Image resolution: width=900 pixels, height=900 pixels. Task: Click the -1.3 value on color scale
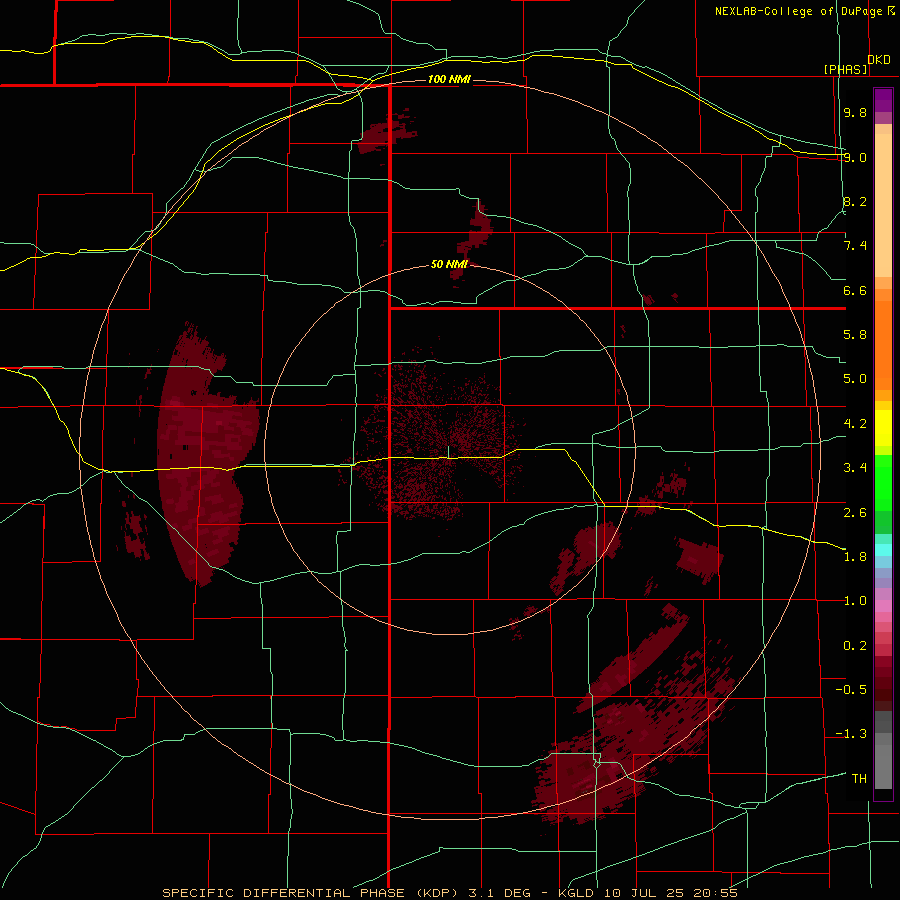click(851, 734)
